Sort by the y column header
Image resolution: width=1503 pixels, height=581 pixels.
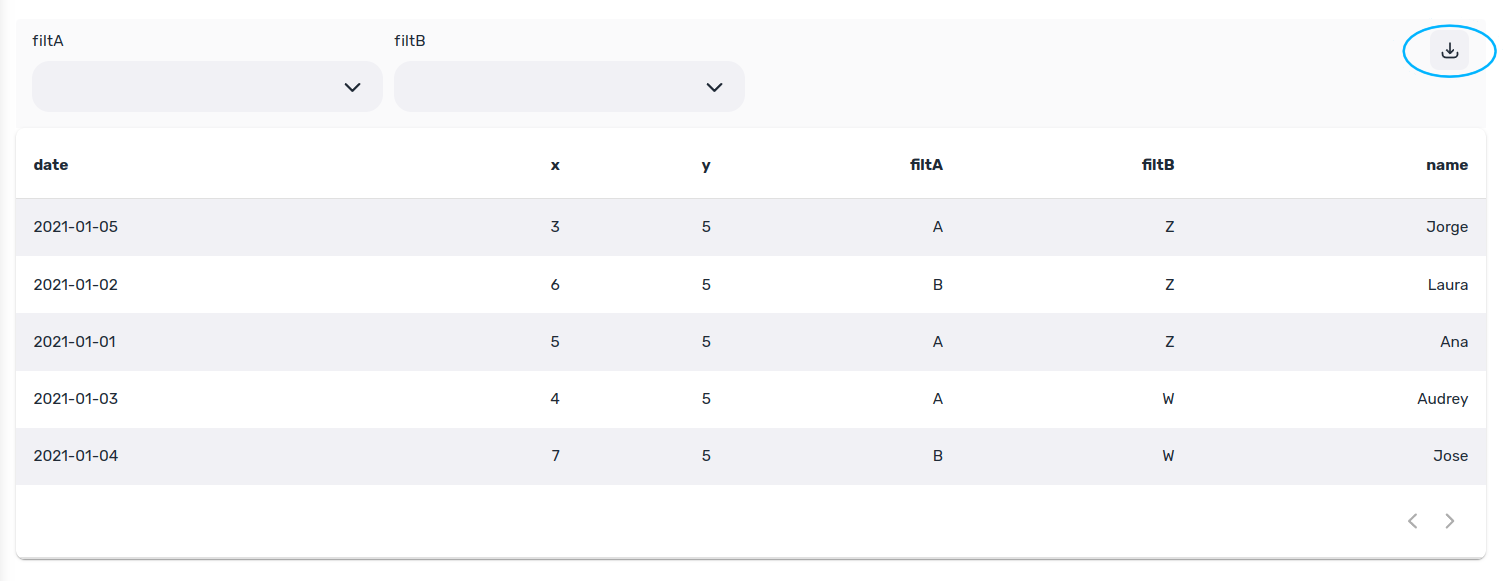tap(706, 165)
